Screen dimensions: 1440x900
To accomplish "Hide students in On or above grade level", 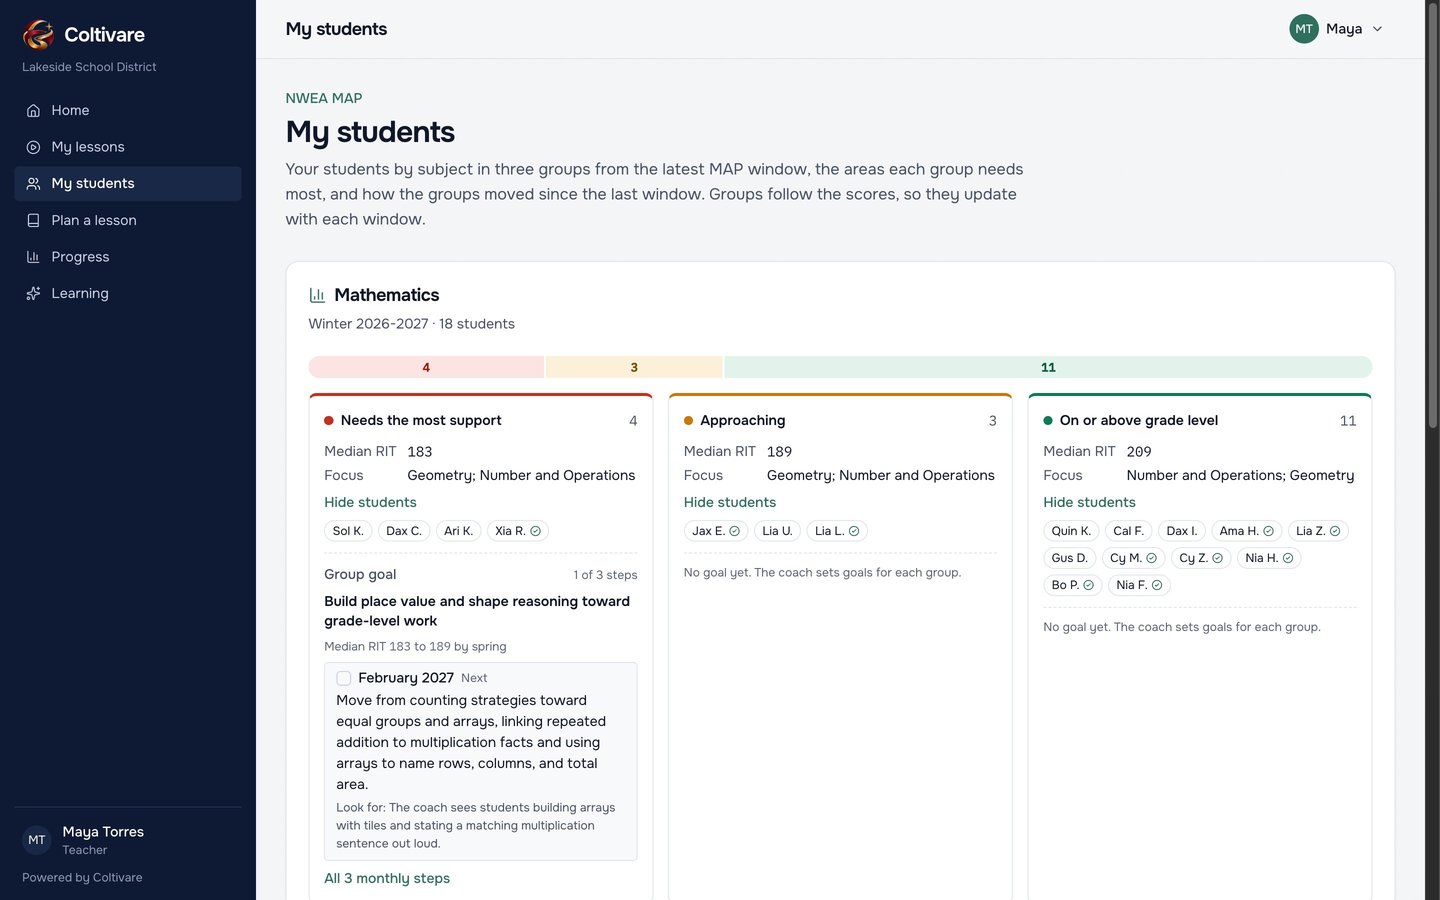I will coord(1089,502).
